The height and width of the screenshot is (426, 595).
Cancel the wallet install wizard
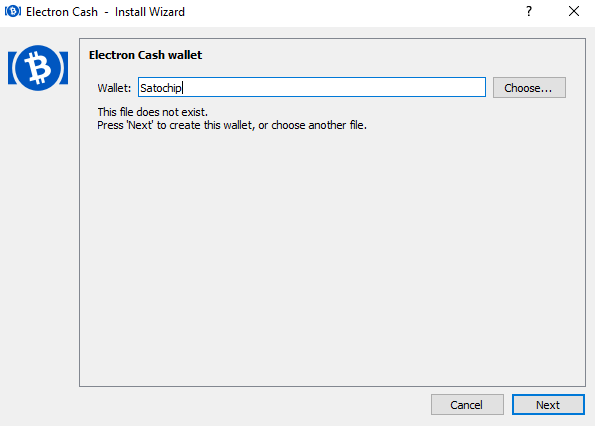pyautogui.click(x=467, y=405)
